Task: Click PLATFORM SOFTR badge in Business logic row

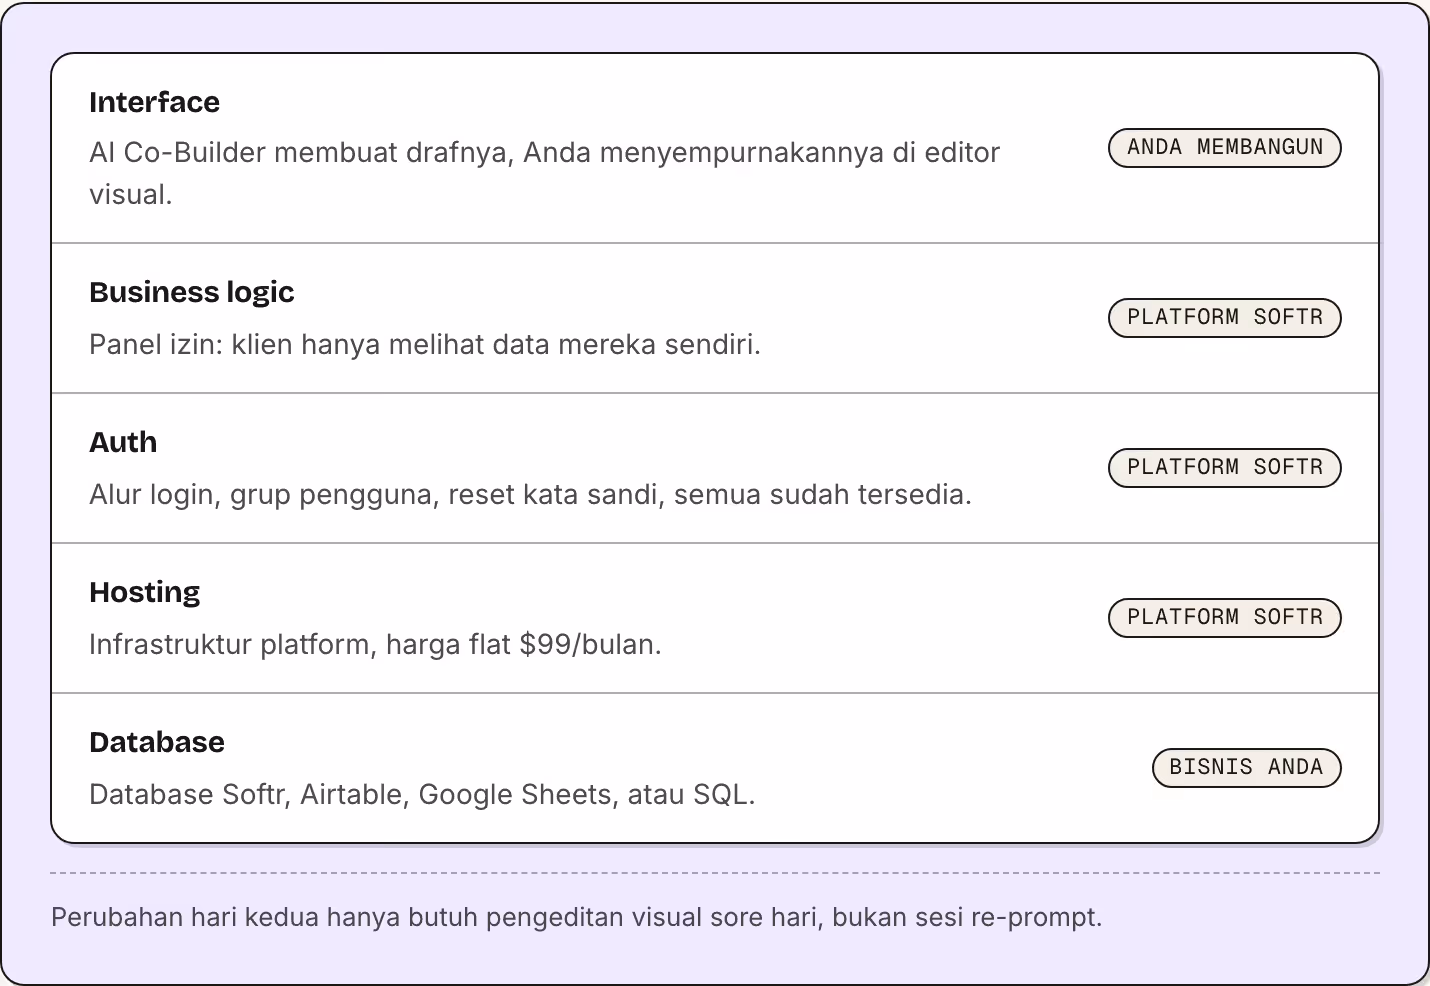Action: tap(1224, 318)
